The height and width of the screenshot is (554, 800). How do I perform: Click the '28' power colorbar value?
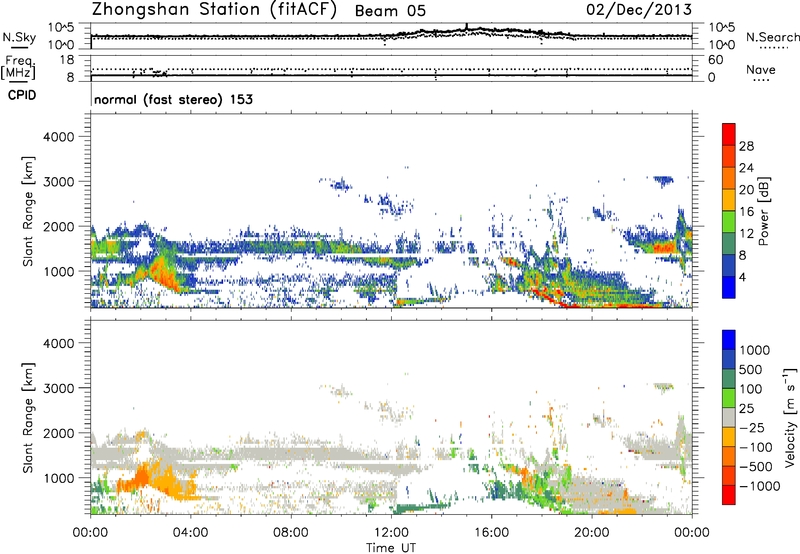746,146
